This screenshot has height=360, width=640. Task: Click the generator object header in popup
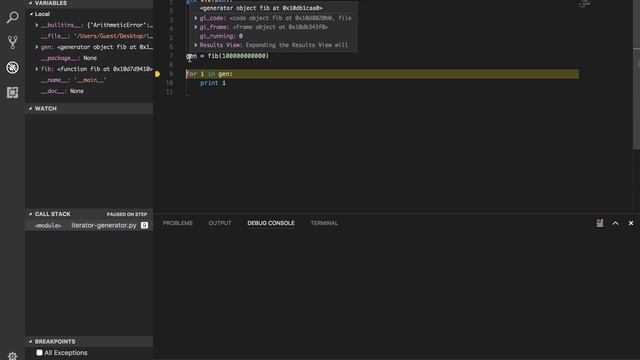pos(261,8)
